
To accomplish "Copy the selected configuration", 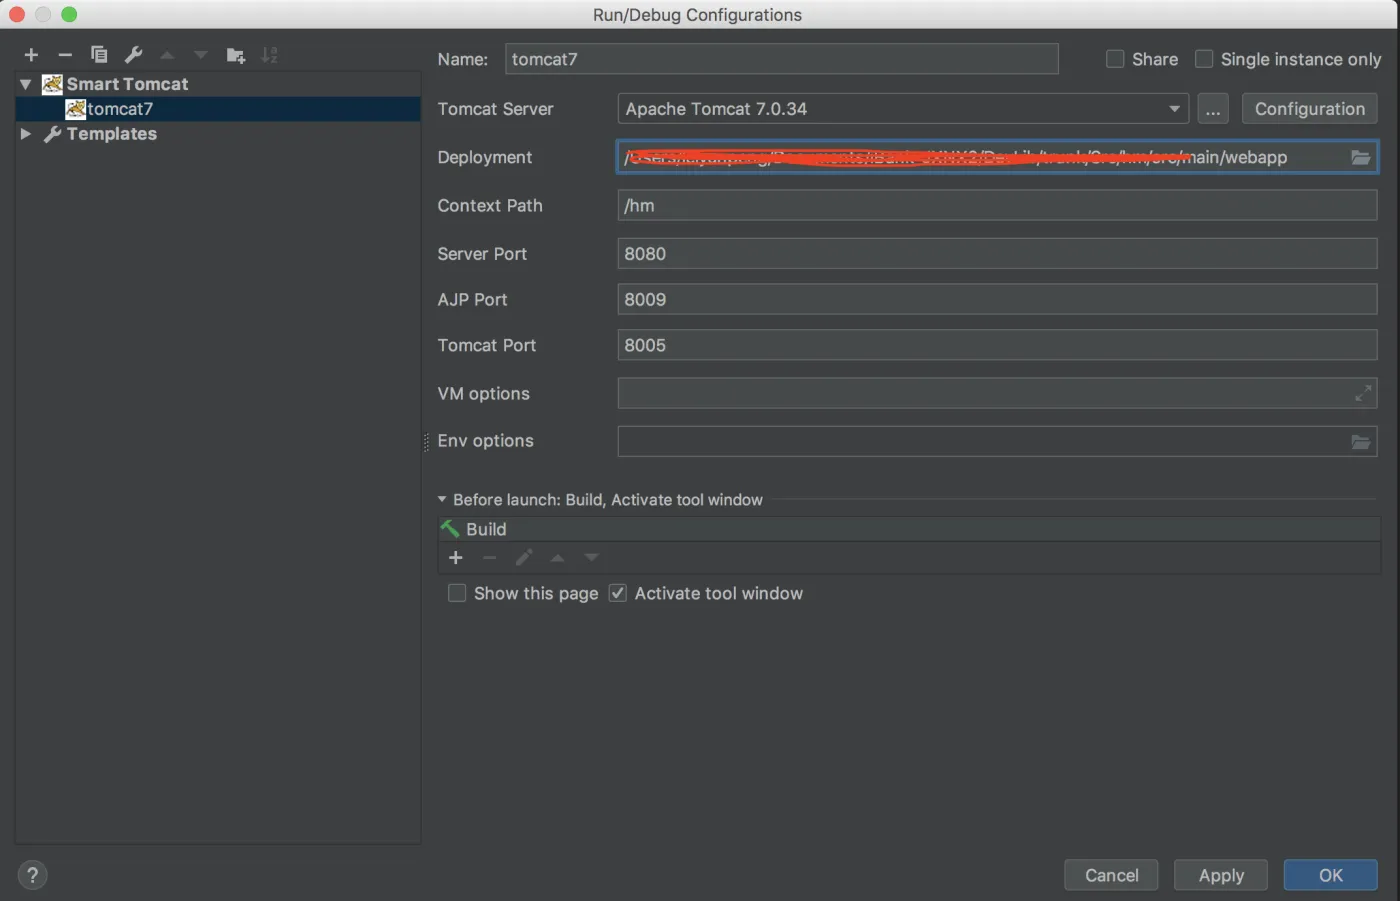I will point(99,55).
